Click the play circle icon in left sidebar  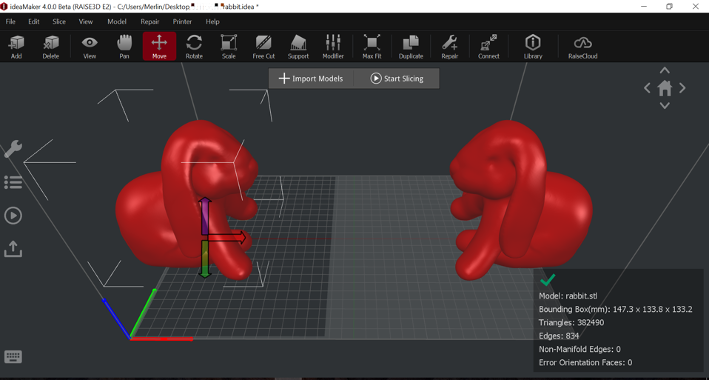coord(13,215)
